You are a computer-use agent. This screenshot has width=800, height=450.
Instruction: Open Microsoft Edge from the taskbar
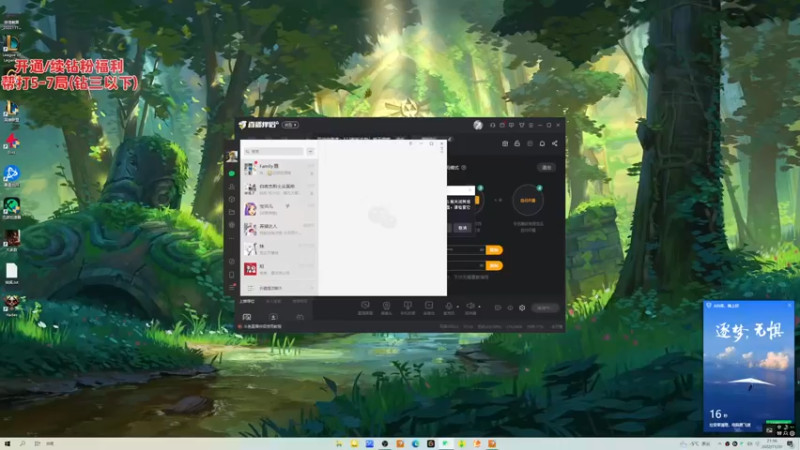coord(415,444)
